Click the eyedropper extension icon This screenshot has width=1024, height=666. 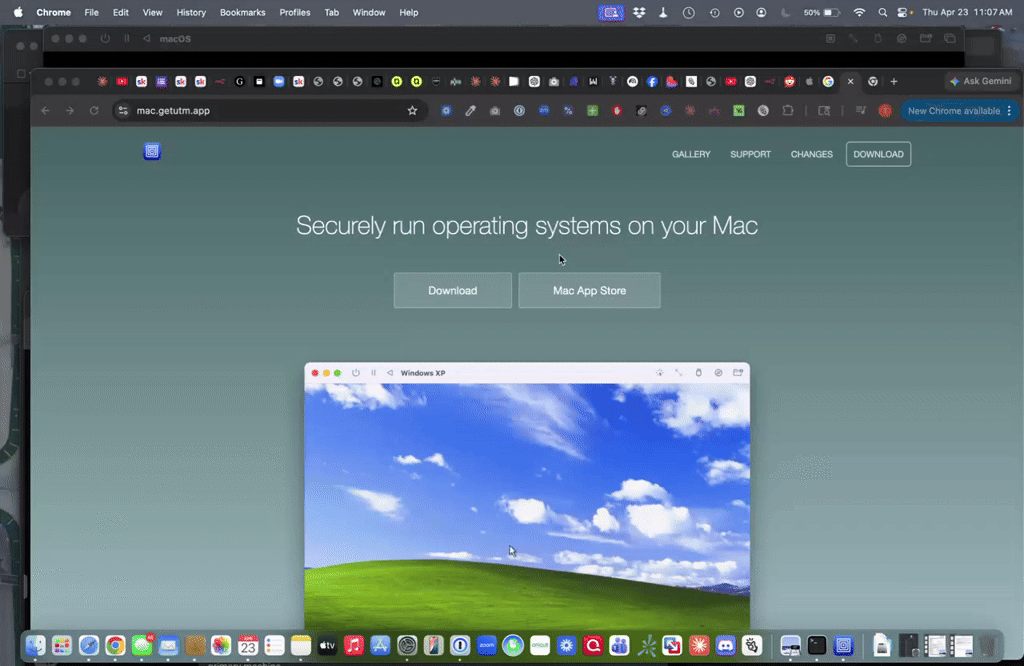pyautogui.click(x=470, y=110)
